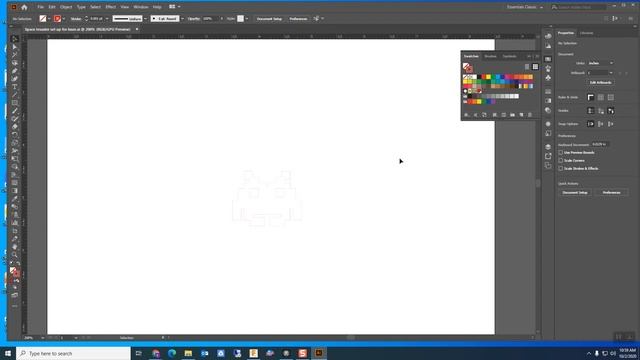Toggle Scale Strokes & Effects checkbox
The height and width of the screenshot is (360, 640).
pyautogui.click(x=561, y=168)
